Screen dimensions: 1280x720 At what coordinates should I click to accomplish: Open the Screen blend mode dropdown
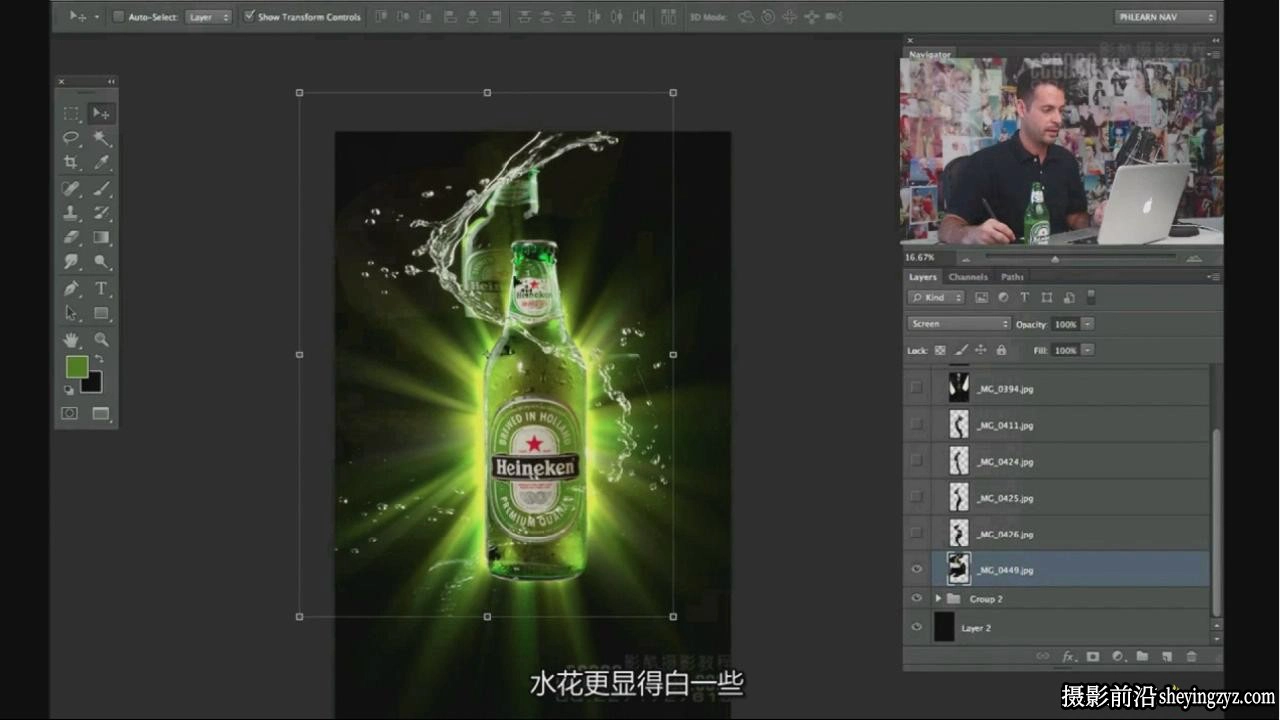(959, 324)
